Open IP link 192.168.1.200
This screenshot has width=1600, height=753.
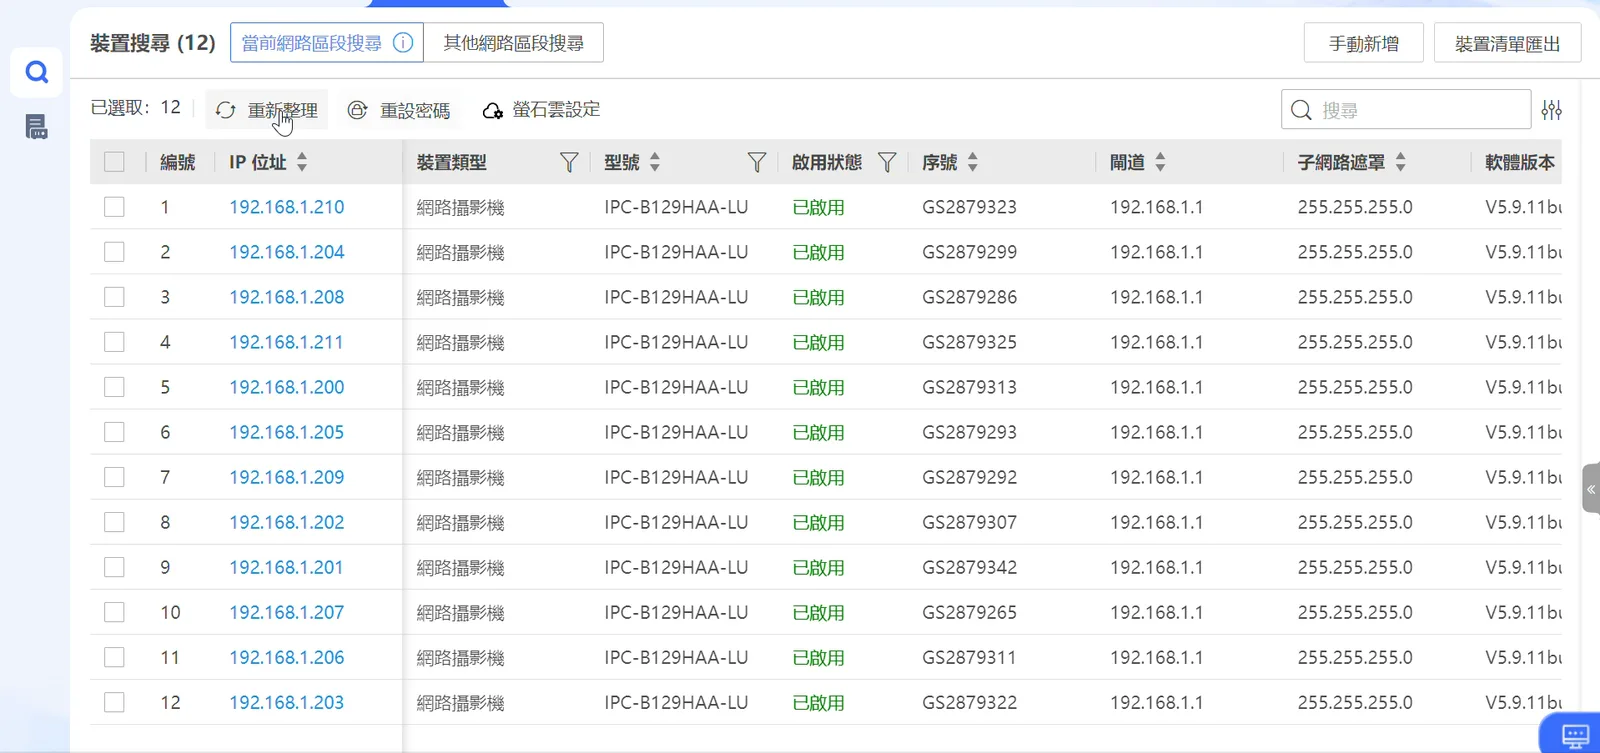tap(286, 387)
